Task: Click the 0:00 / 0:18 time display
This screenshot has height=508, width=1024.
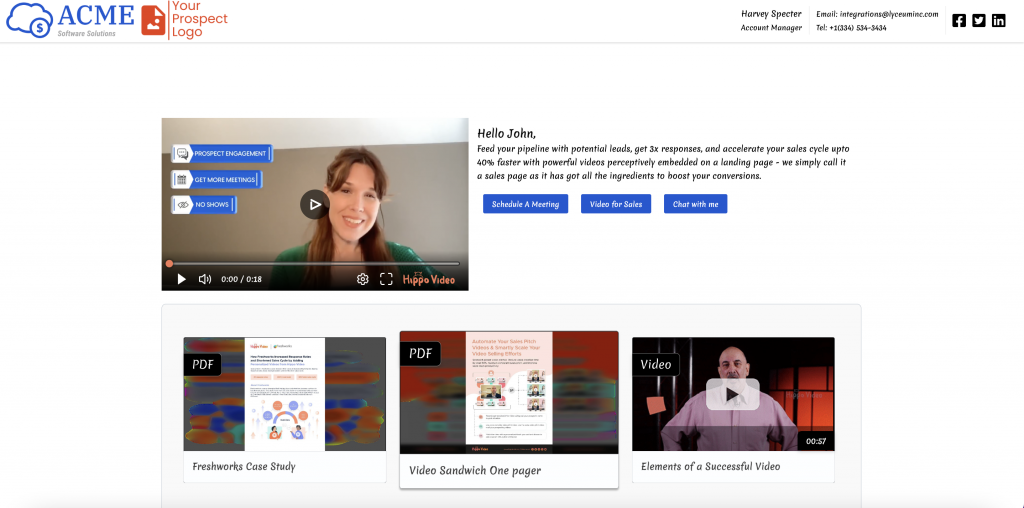Action: (x=241, y=279)
